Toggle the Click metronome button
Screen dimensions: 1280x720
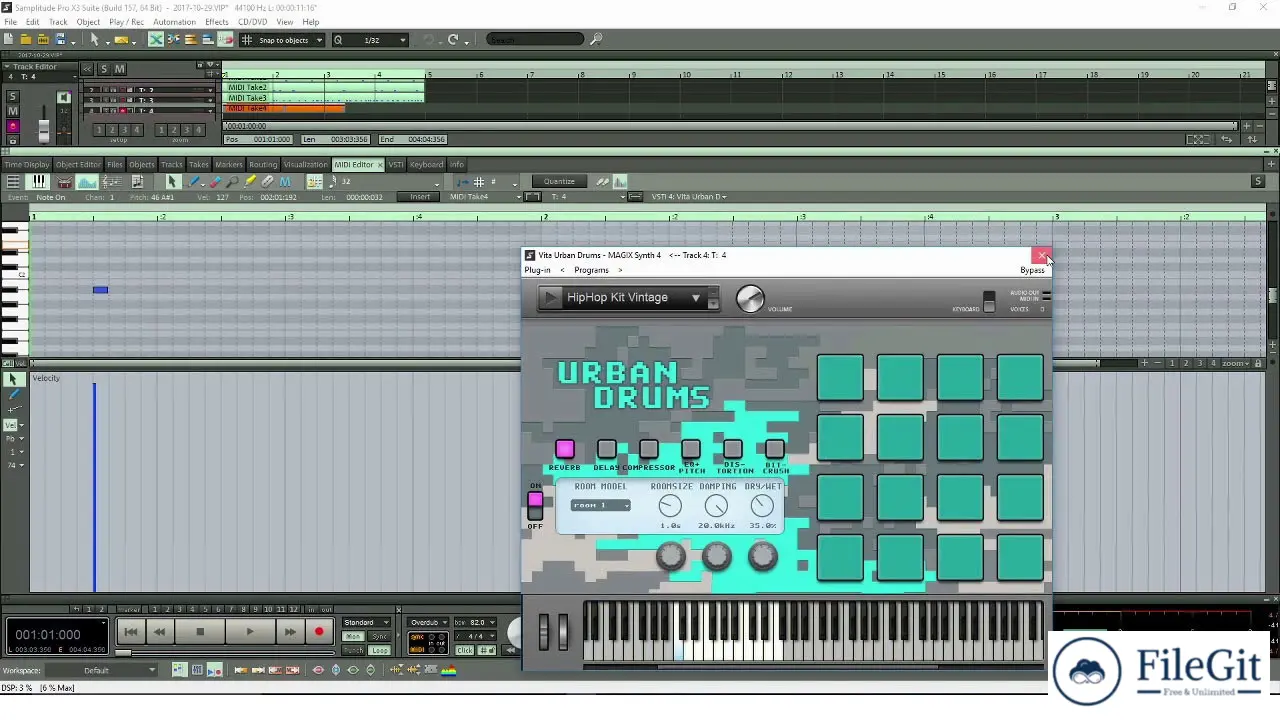tap(465, 650)
